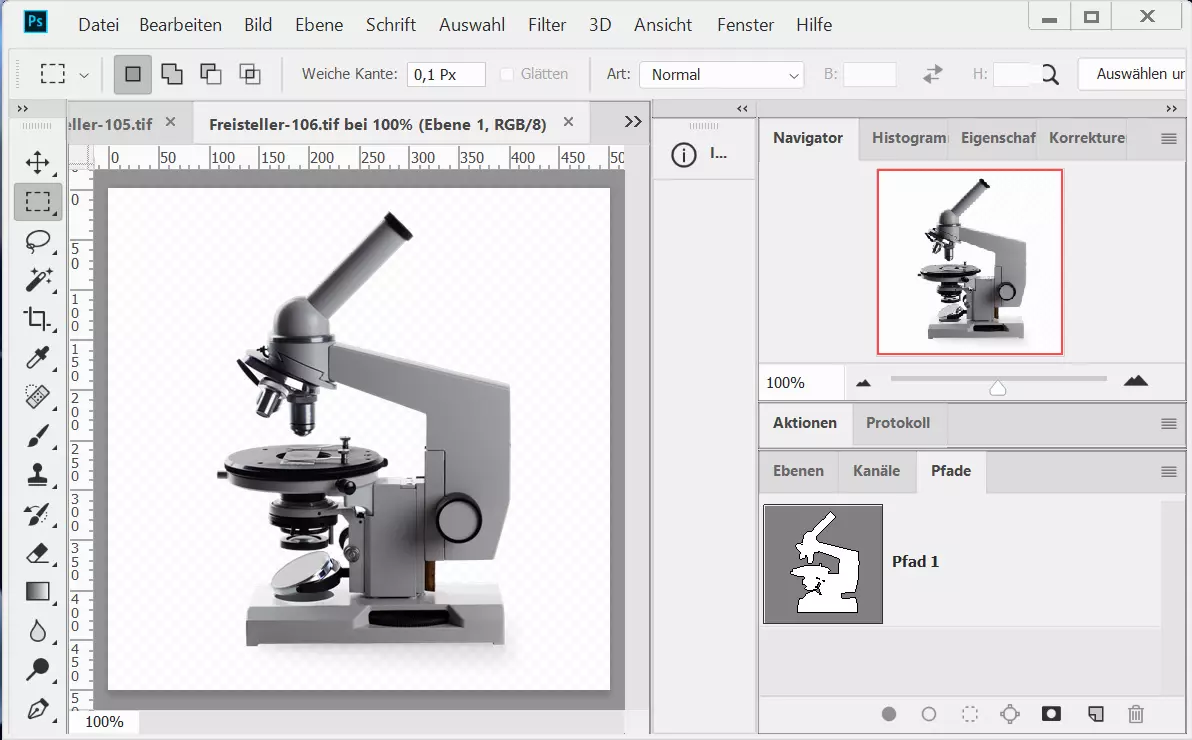
Task: Switch to the Ebenen tab
Action: tap(798, 471)
